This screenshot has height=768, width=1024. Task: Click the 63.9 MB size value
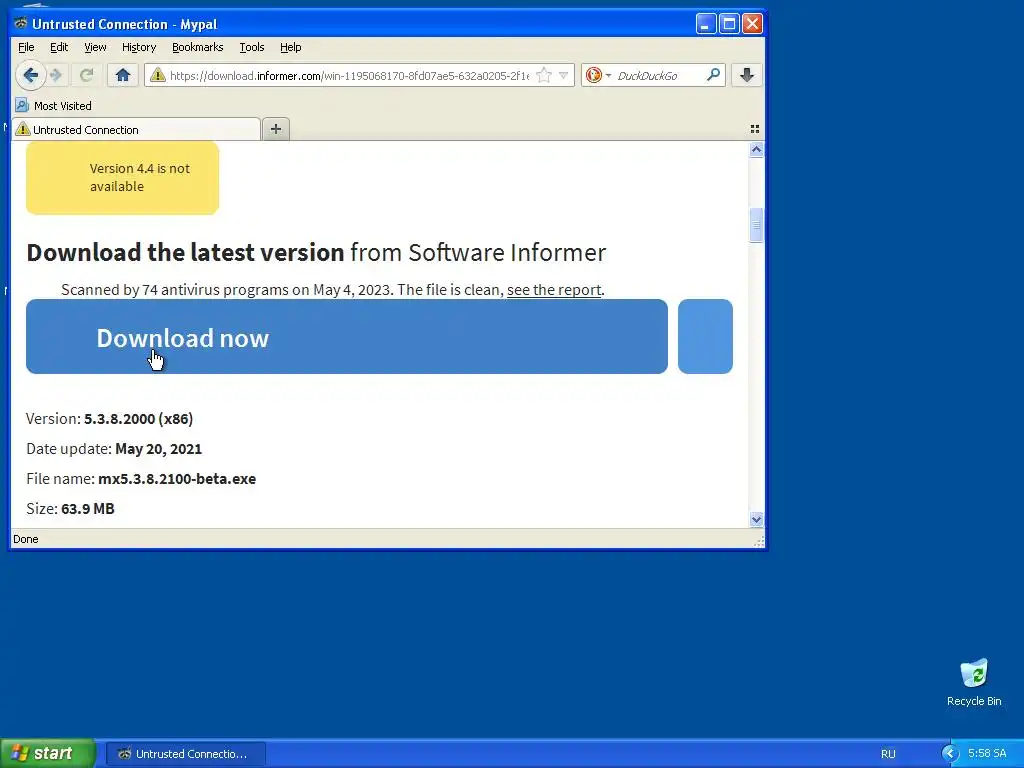click(88, 509)
